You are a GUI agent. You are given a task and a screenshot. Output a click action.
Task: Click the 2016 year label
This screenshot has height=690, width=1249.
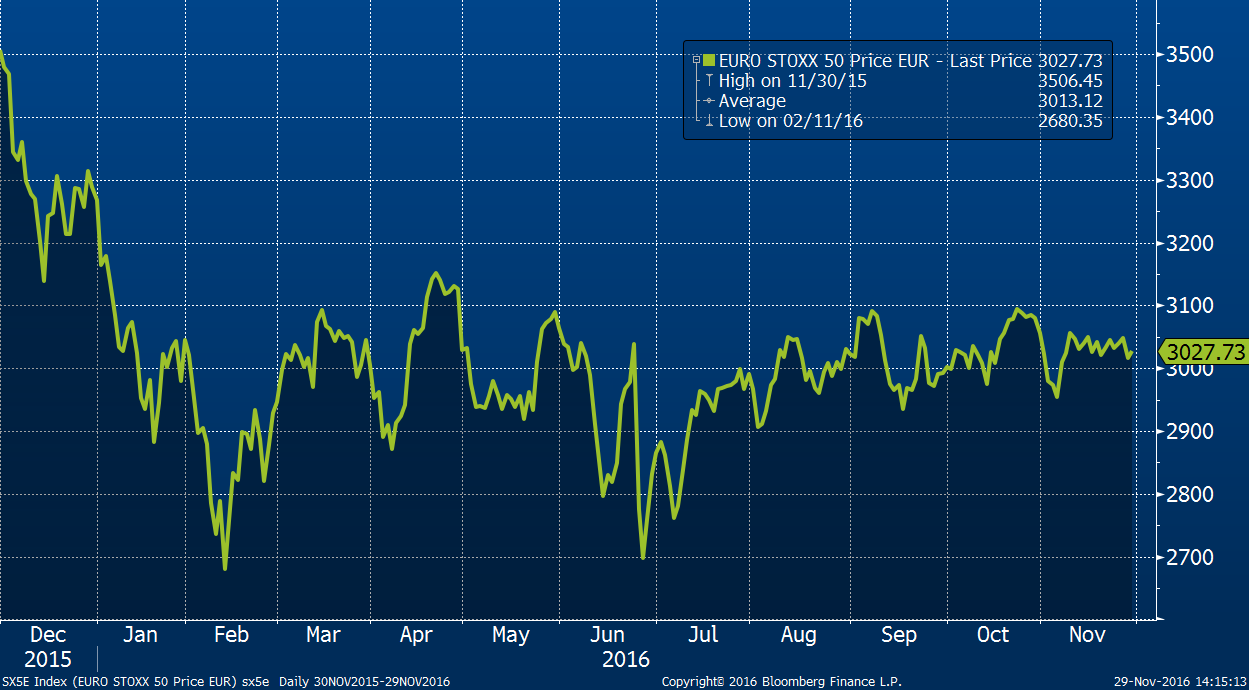[x=626, y=659]
